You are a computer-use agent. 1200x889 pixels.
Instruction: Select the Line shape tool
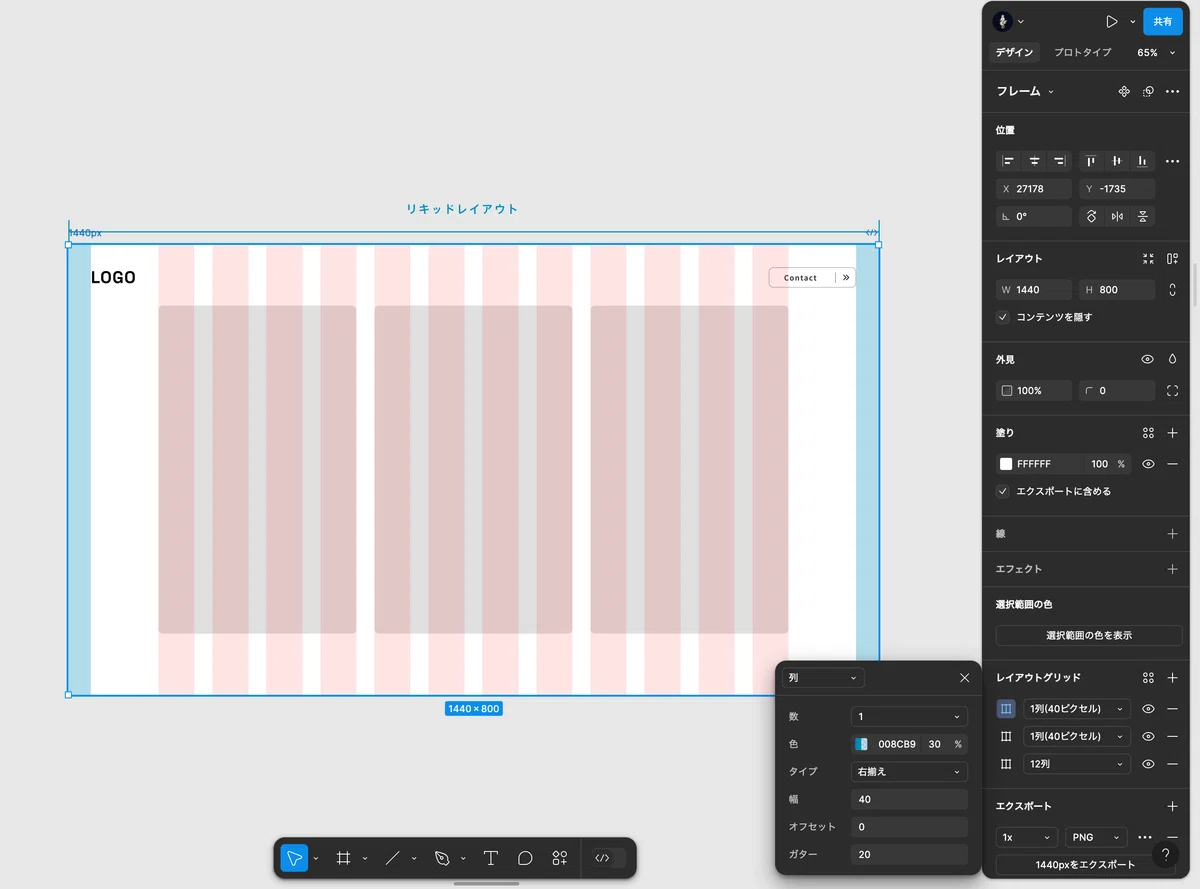(x=392, y=858)
